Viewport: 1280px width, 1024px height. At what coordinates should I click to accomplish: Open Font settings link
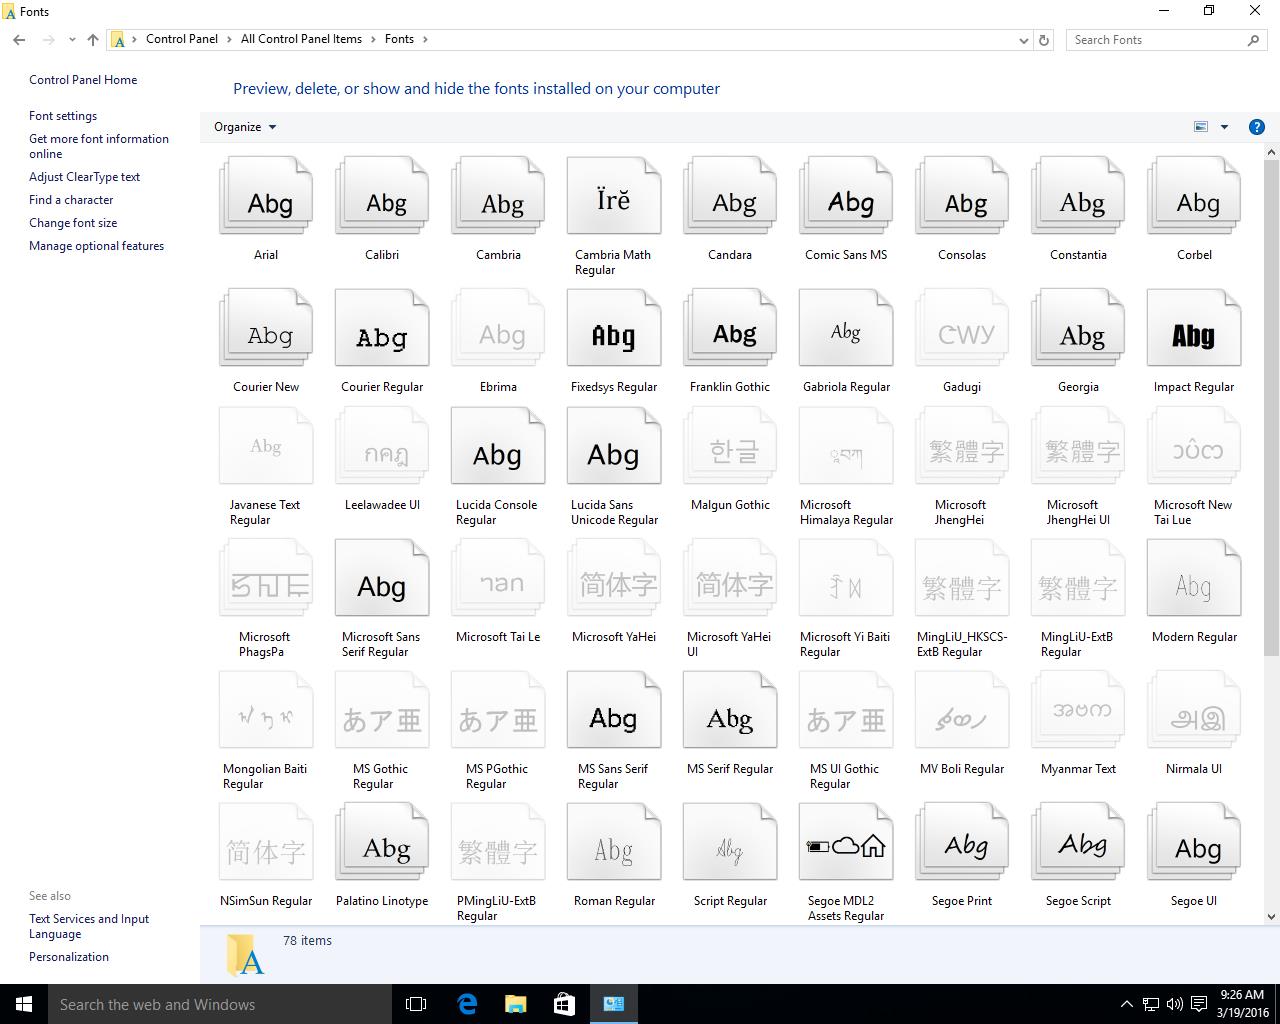[x=63, y=116]
